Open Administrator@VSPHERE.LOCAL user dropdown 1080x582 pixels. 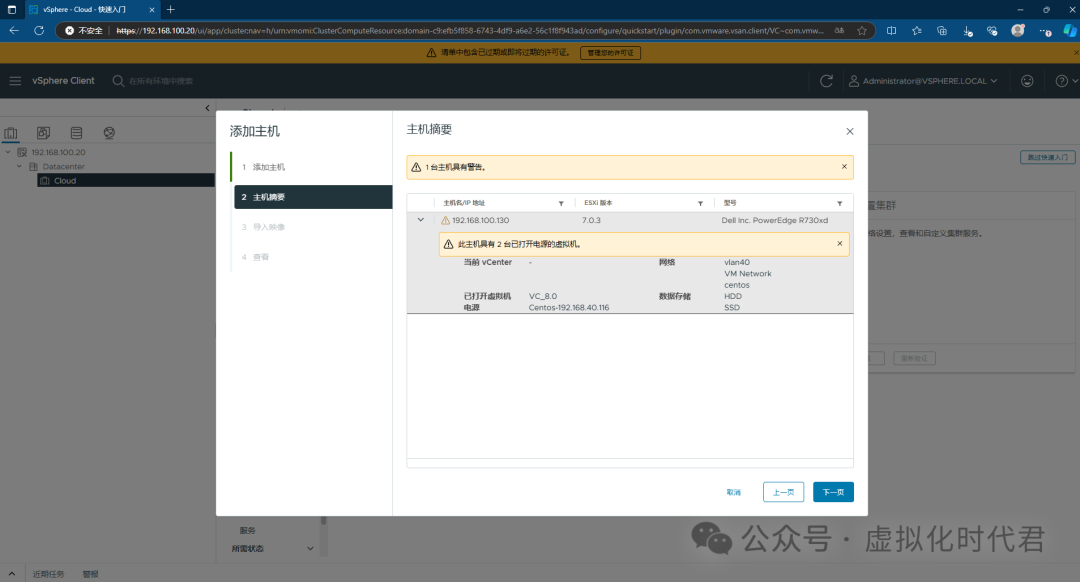pyautogui.click(x=923, y=81)
